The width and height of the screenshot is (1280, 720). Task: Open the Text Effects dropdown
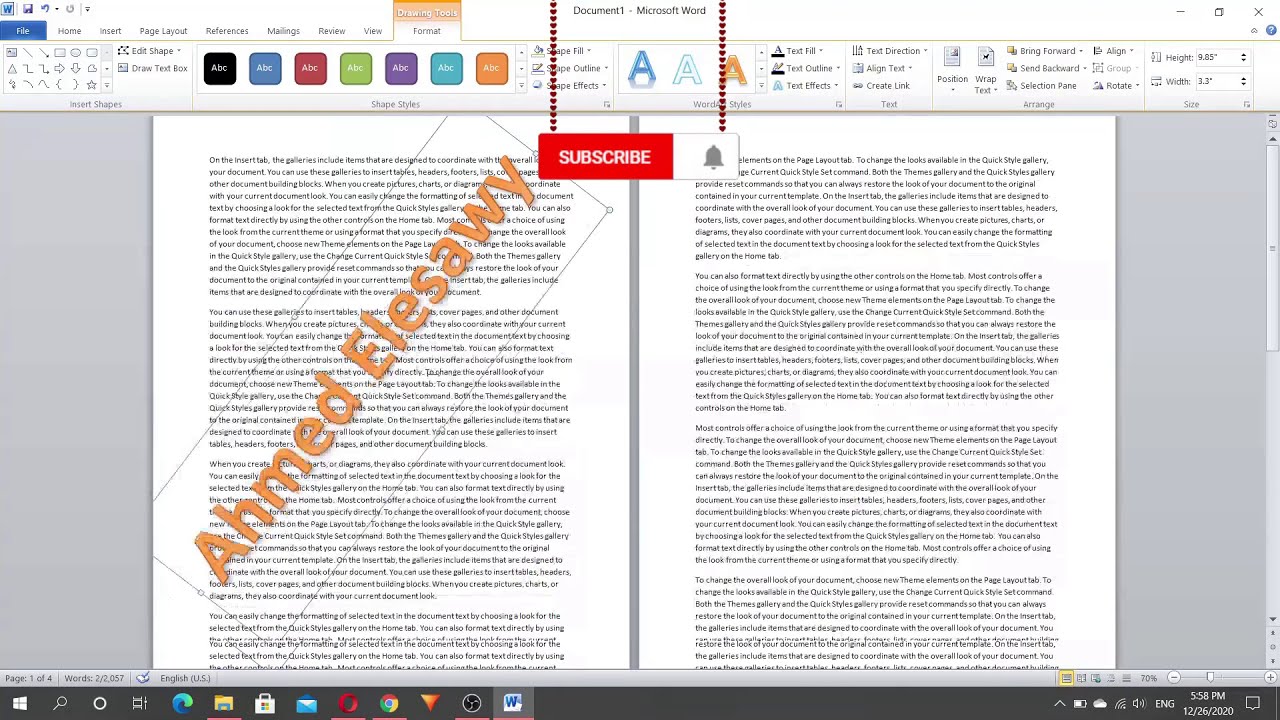pos(804,86)
